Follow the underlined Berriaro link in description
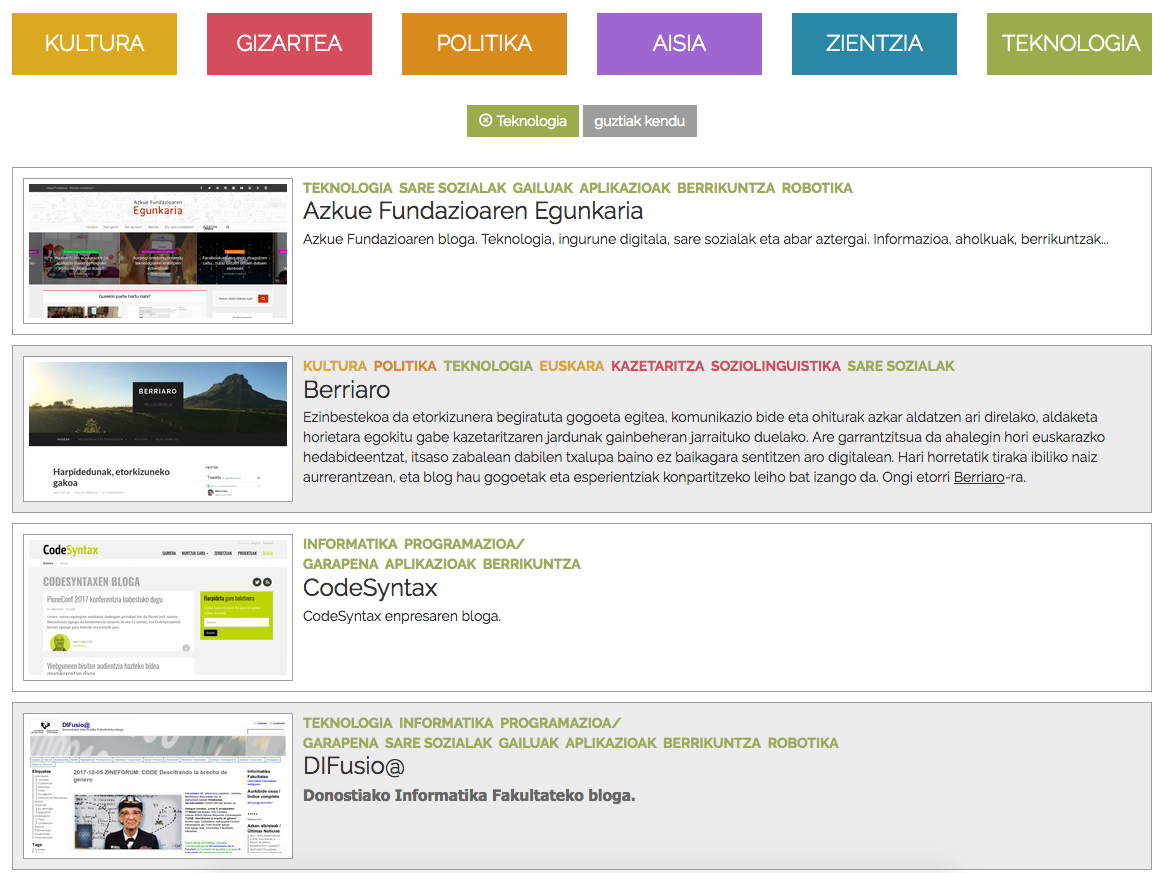 point(979,478)
